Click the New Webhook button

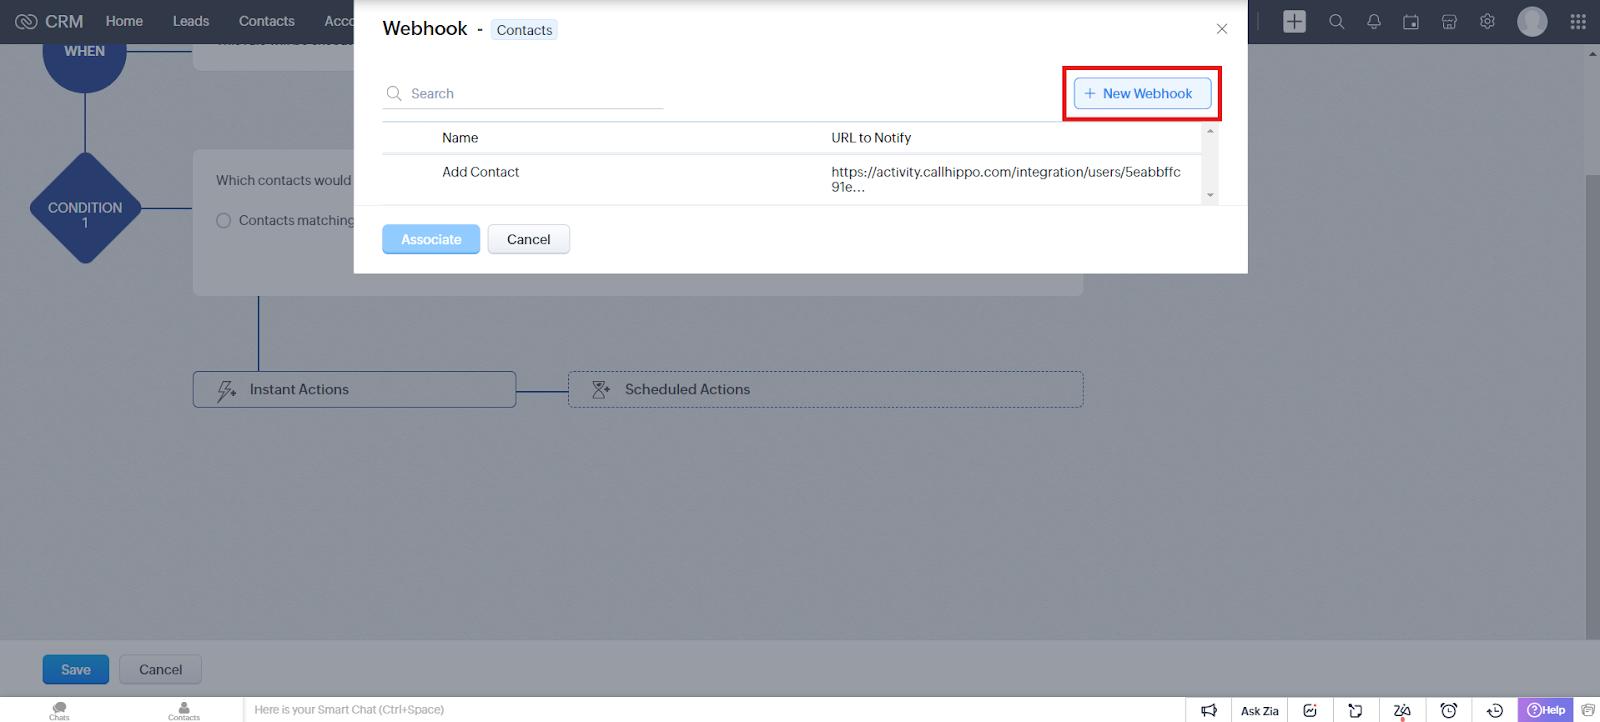click(x=1142, y=93)
